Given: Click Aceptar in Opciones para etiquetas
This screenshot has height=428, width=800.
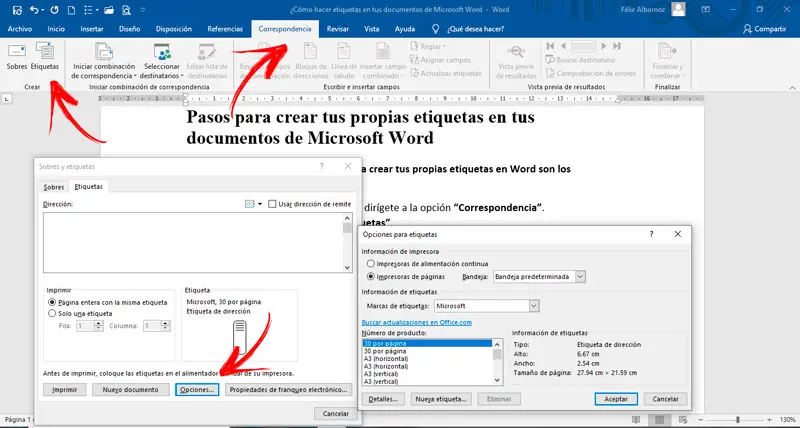Looking at the screenshot, I should pyautogui.click(x=616, y=399).
